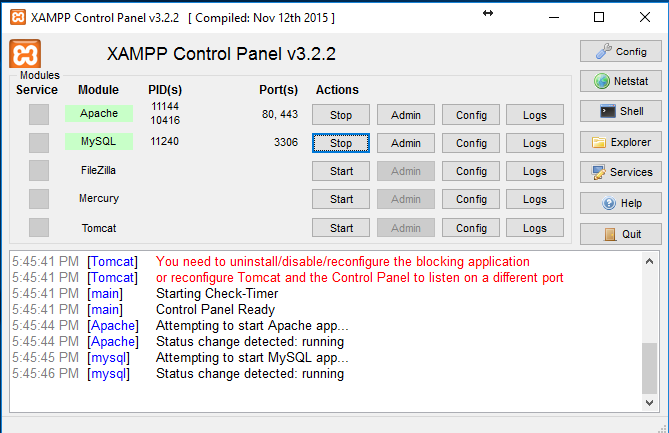
Task: Toggle Mercury service install checkbox
Action: [39, 199]
